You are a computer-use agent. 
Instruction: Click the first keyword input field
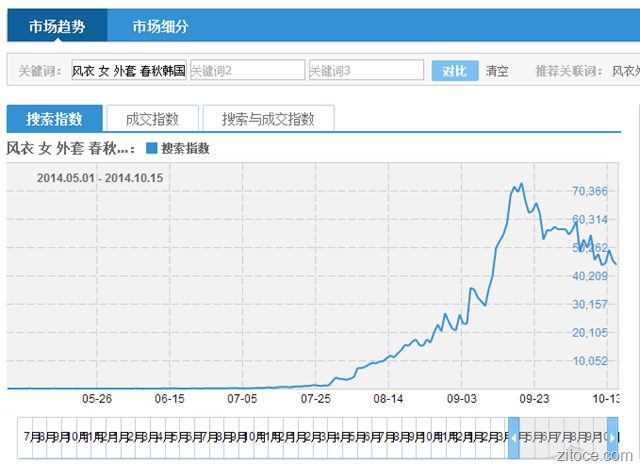(128, 71)
